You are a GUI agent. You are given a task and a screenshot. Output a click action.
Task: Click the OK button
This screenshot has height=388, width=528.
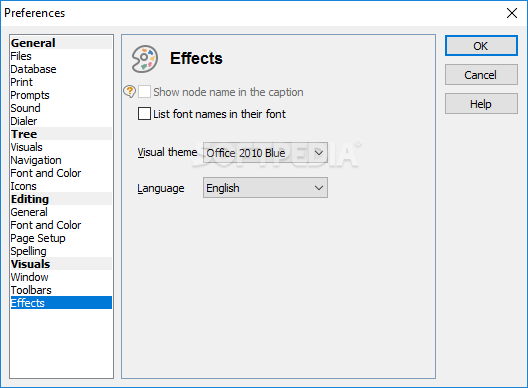[x=481, y=46]
